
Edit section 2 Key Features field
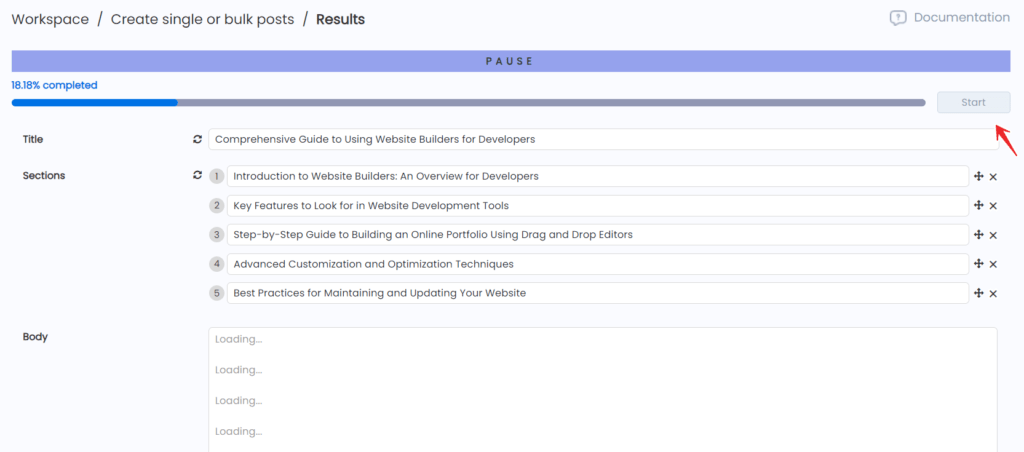[x=598, y=206]
